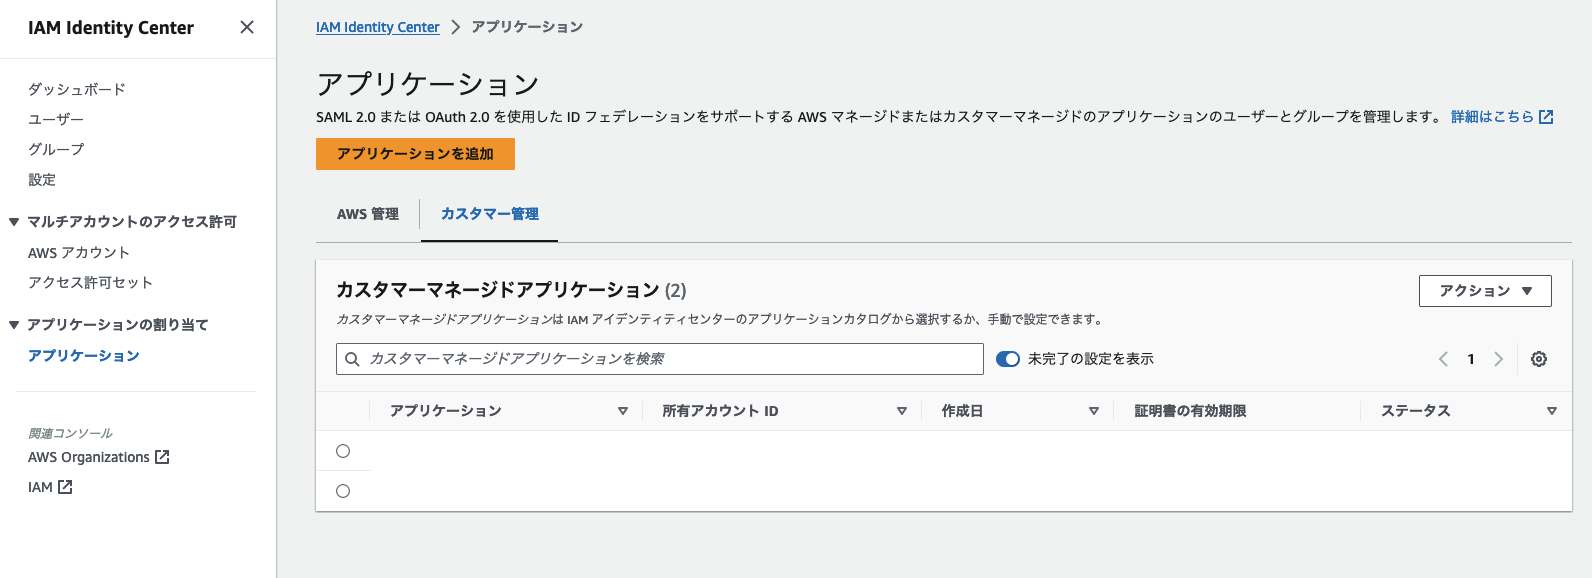This screenshot has width=1592, height=578.
Task: Sort by 作成日 column arrow
Action: (1094, 411)
